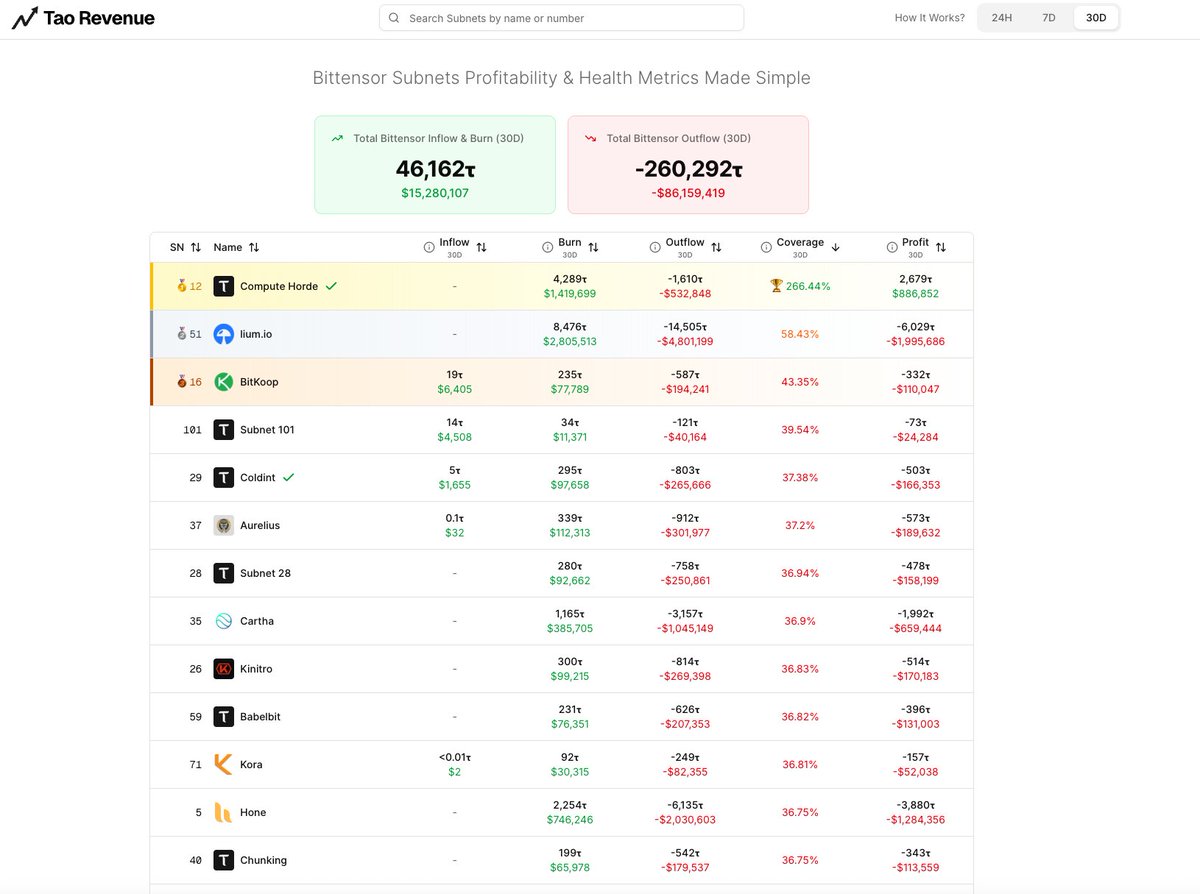The image size is (1200, 894).
Task: Click the $746,246 burn value
Action: click(570, 820)
